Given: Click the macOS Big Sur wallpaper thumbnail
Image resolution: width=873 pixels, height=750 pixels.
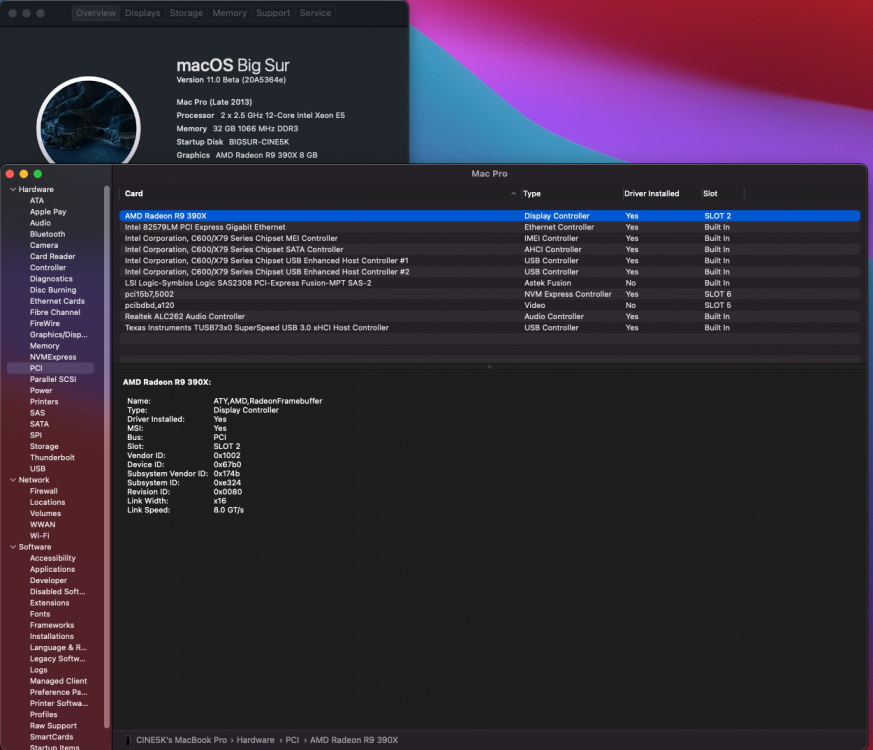Looking at the screenshot, I should click(88, 122).
